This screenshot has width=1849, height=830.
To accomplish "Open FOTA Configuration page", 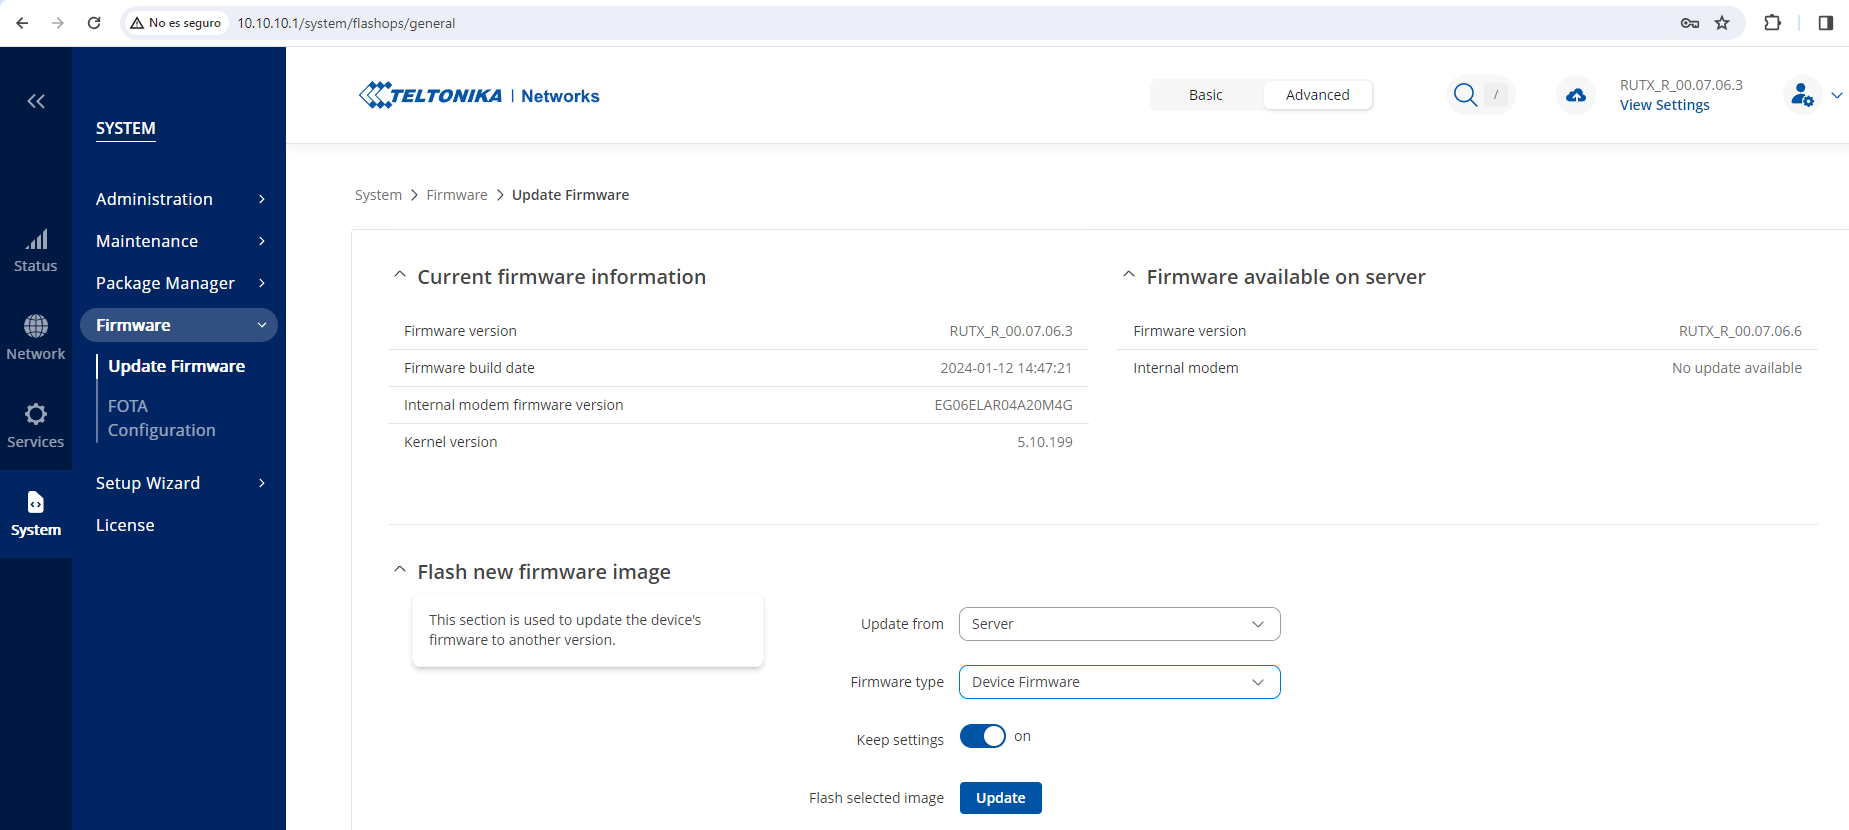I will click(x=162, y=418).
